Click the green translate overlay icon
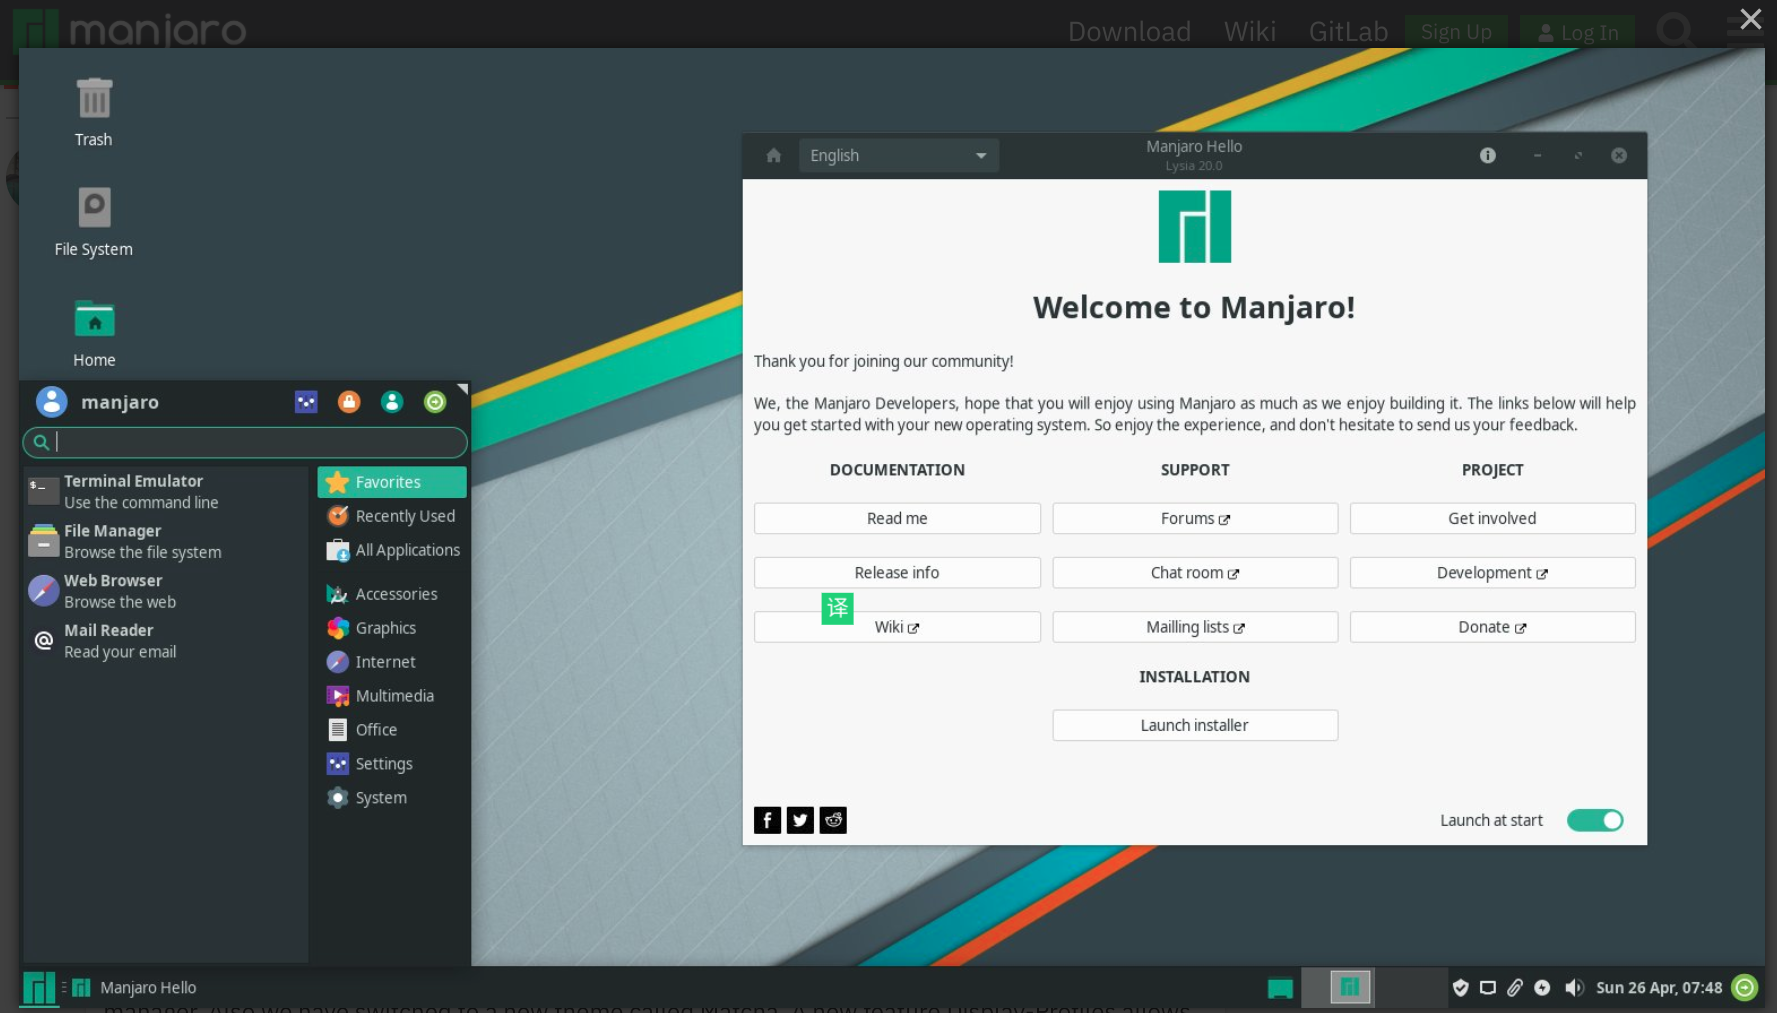1777x1013 pixels. [x=837, y=608]
